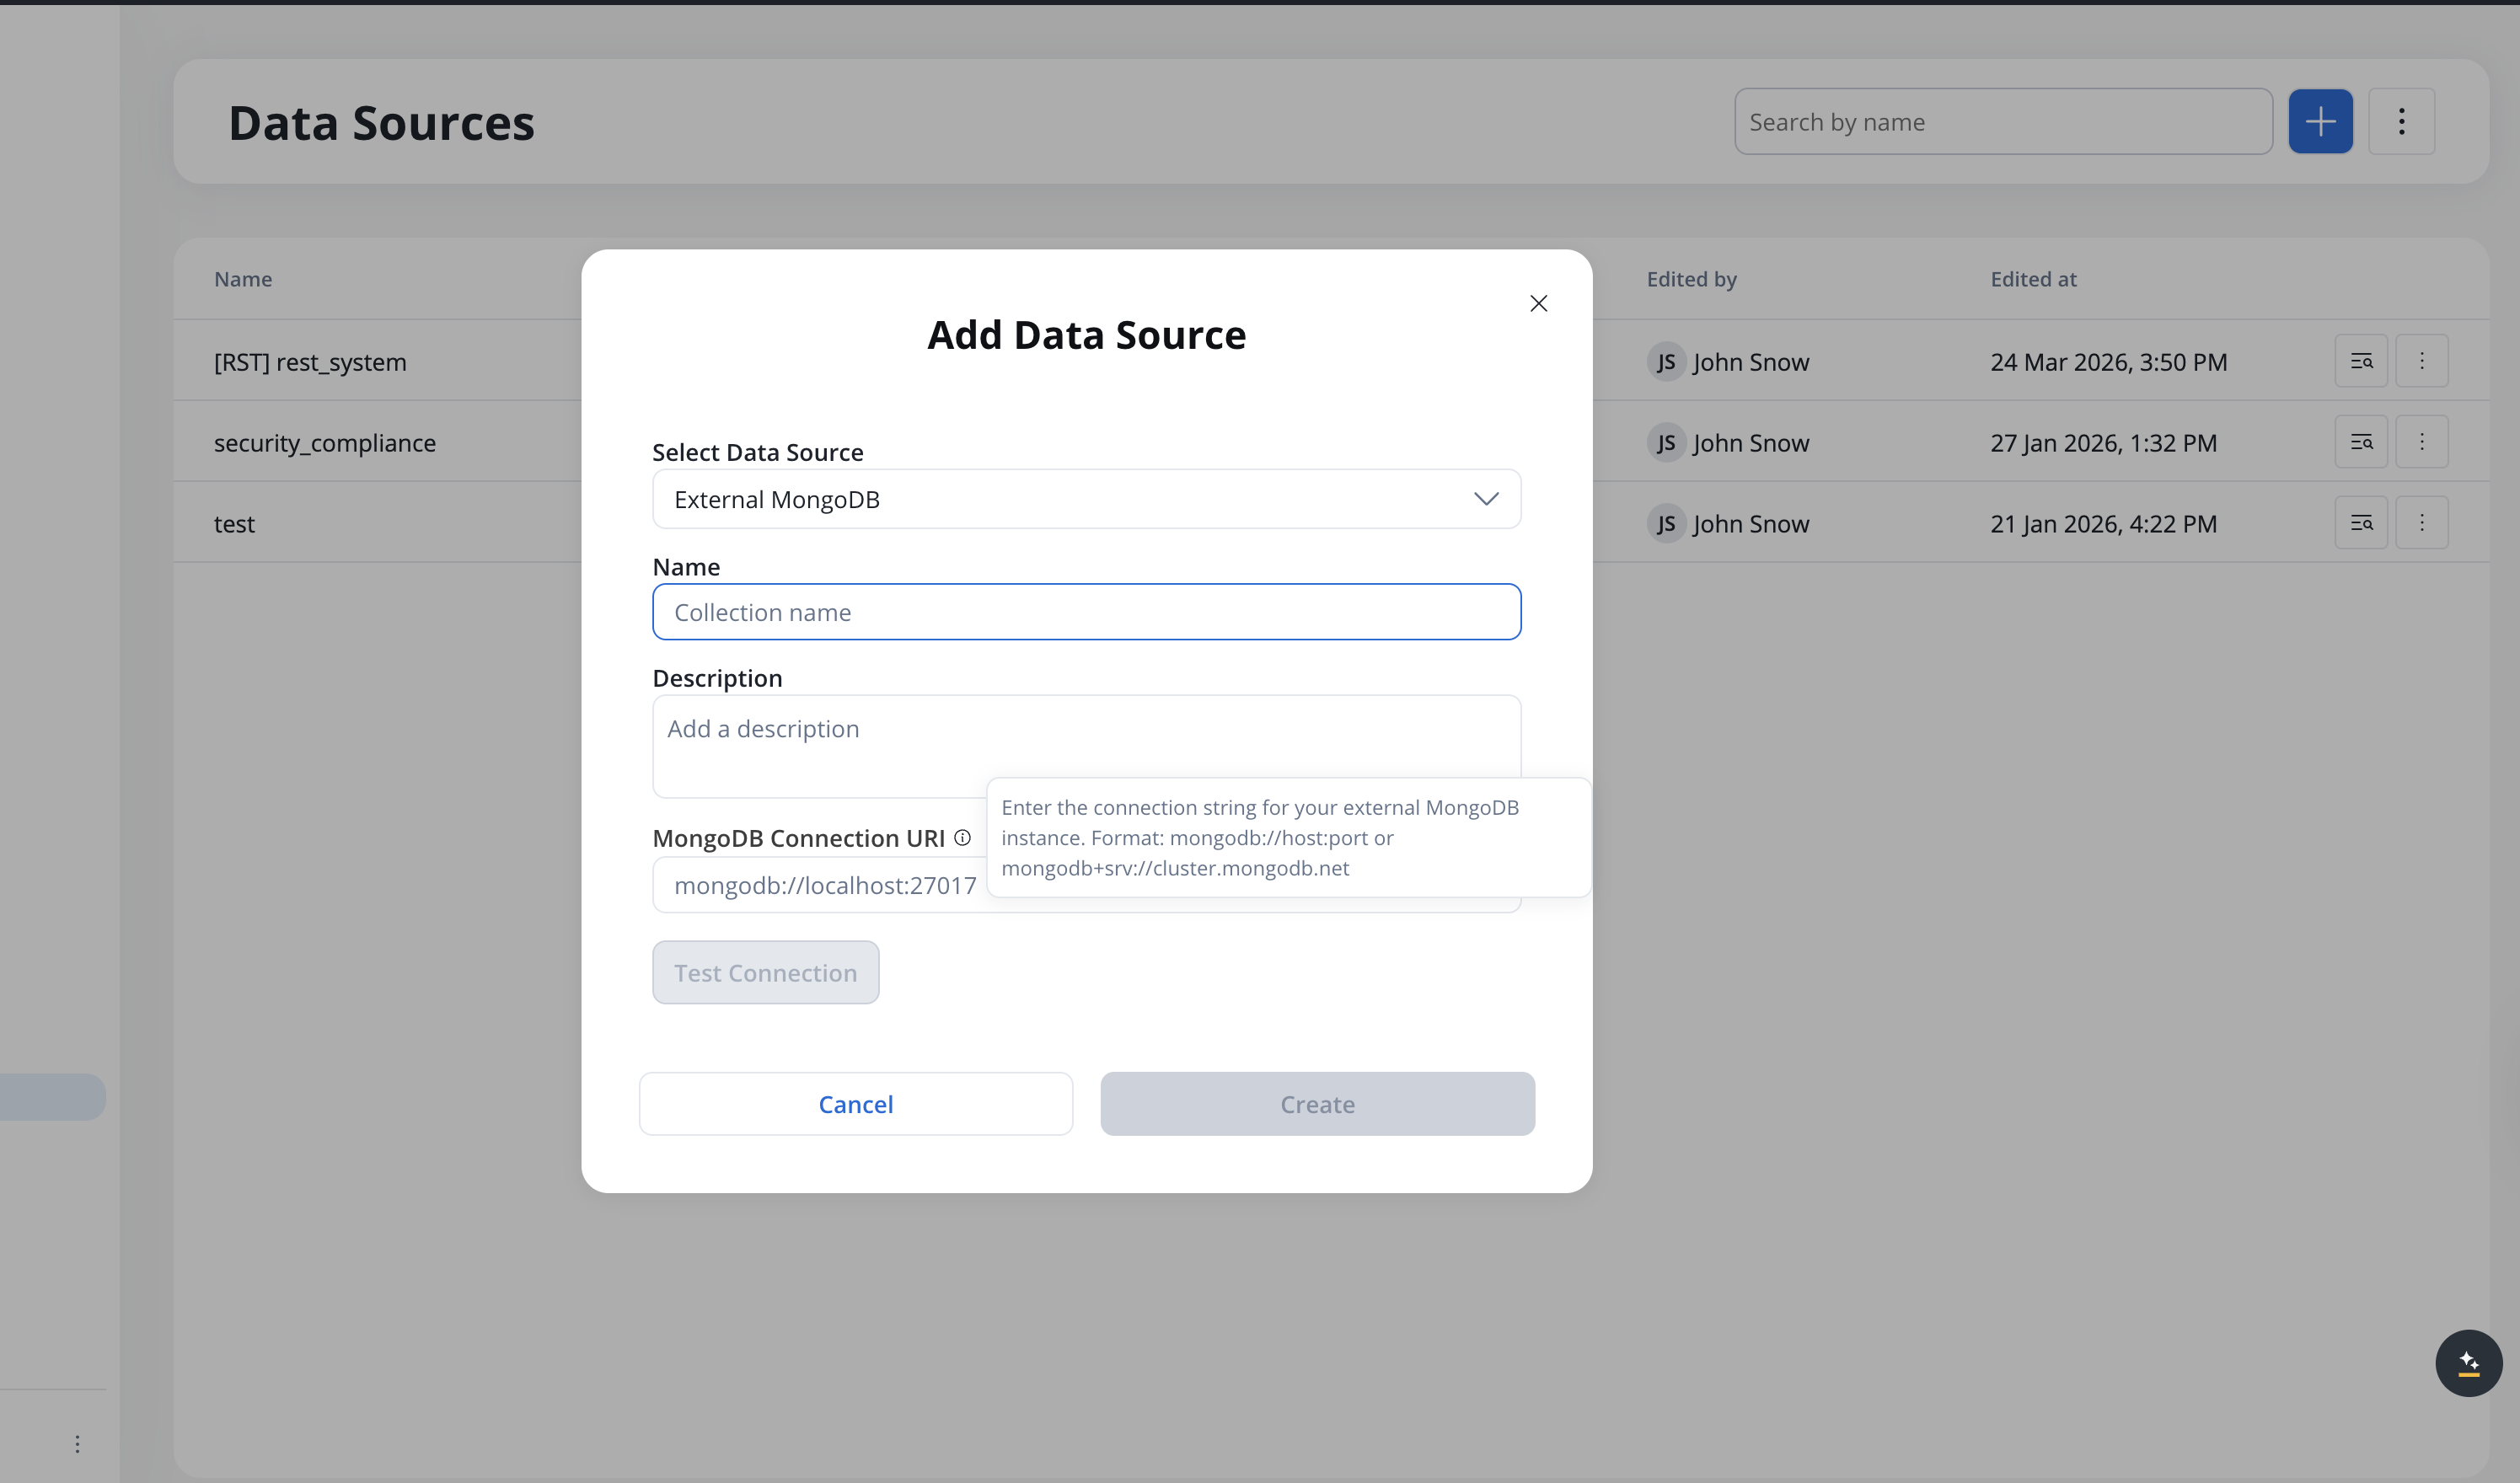Open three-dot menu for rest_system row
The height and width of the screenshot is (1483, 2520).
(x=2421, y=361)
